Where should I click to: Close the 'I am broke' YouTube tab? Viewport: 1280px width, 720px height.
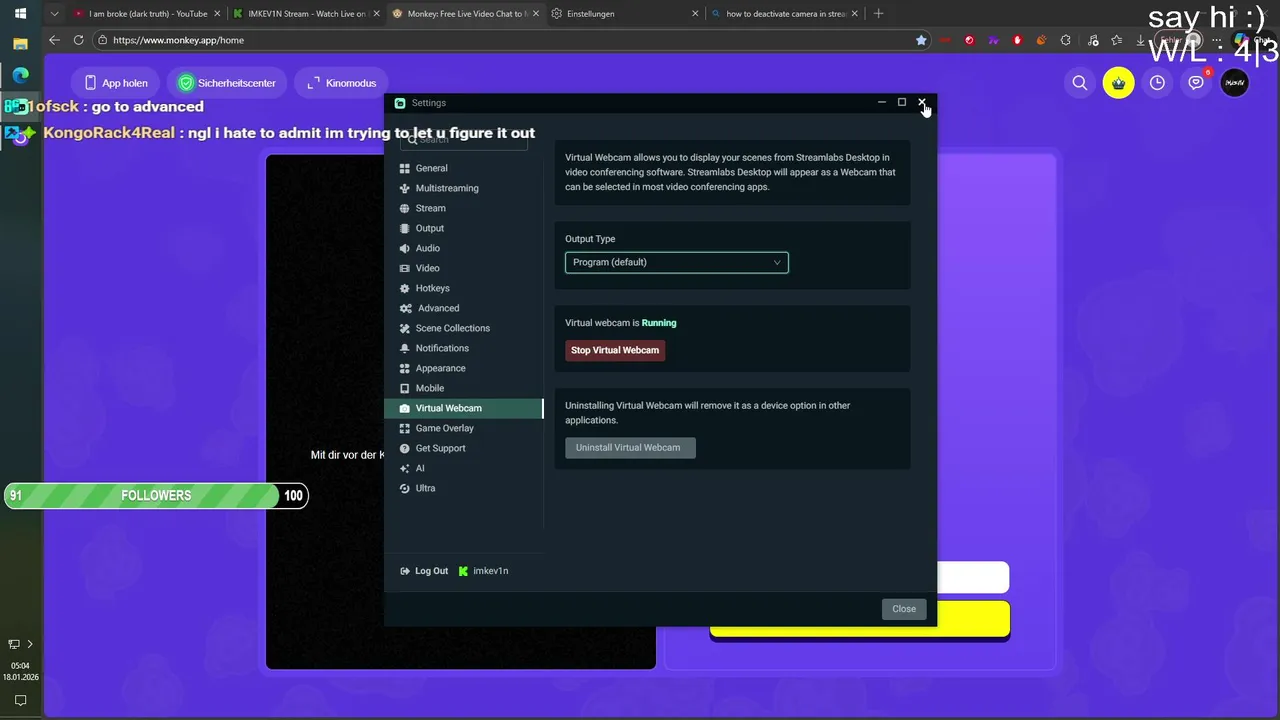(x=217, y=14)
